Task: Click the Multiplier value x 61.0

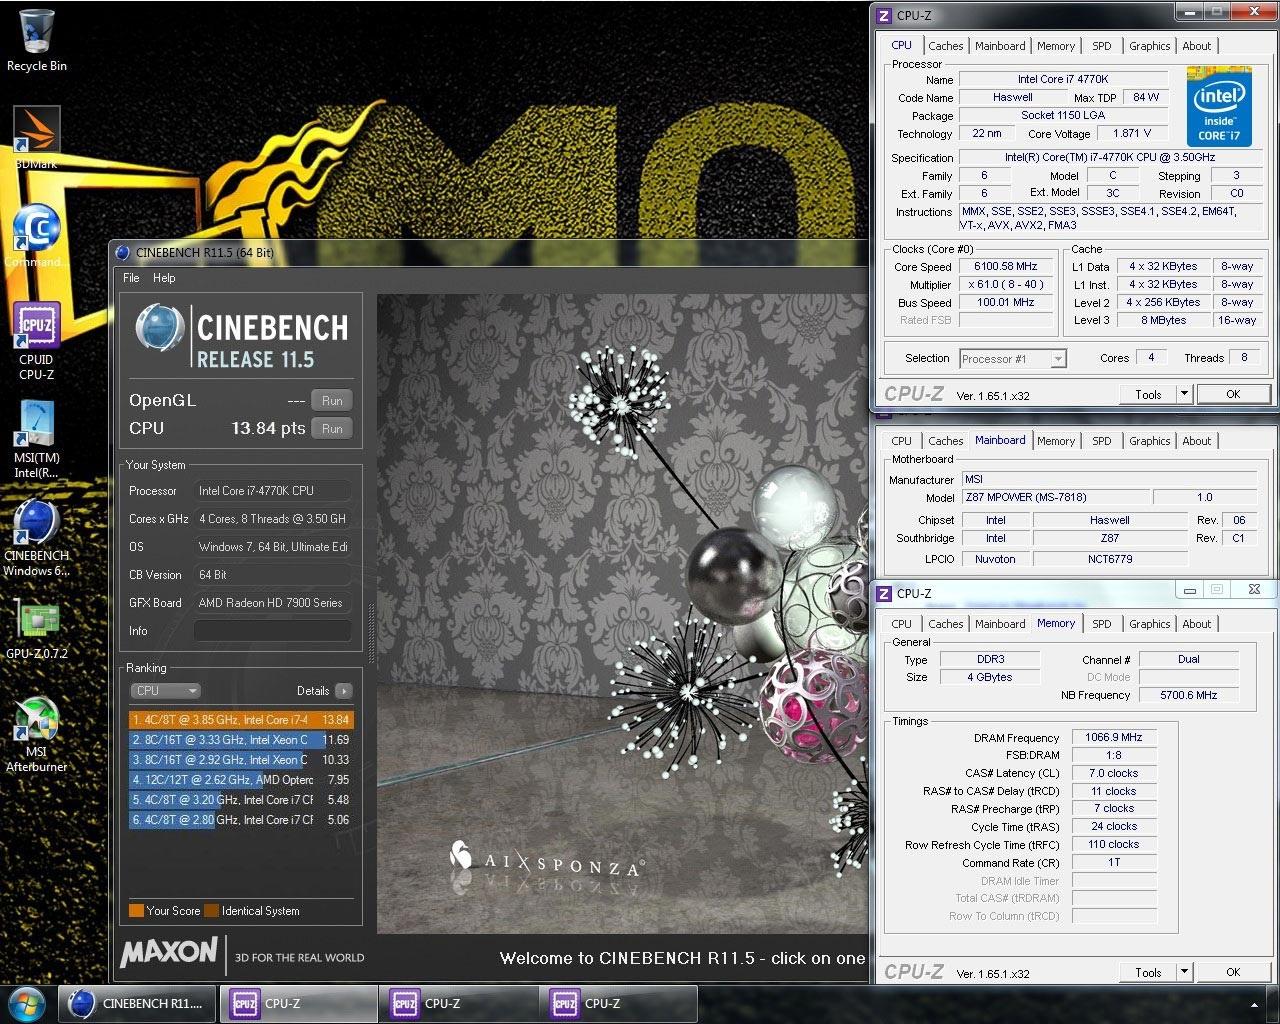Action: (1005, 285)
